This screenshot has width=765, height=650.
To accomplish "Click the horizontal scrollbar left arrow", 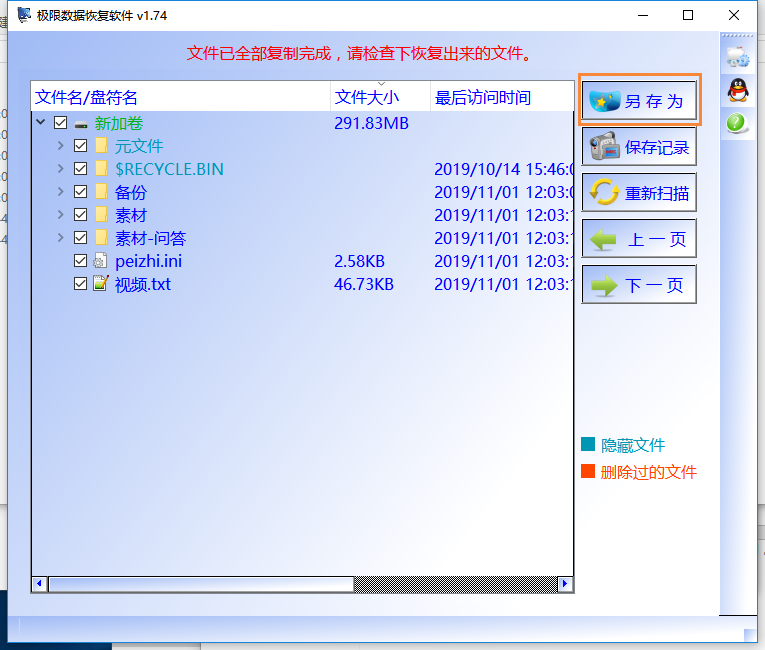I will [40, 584].
